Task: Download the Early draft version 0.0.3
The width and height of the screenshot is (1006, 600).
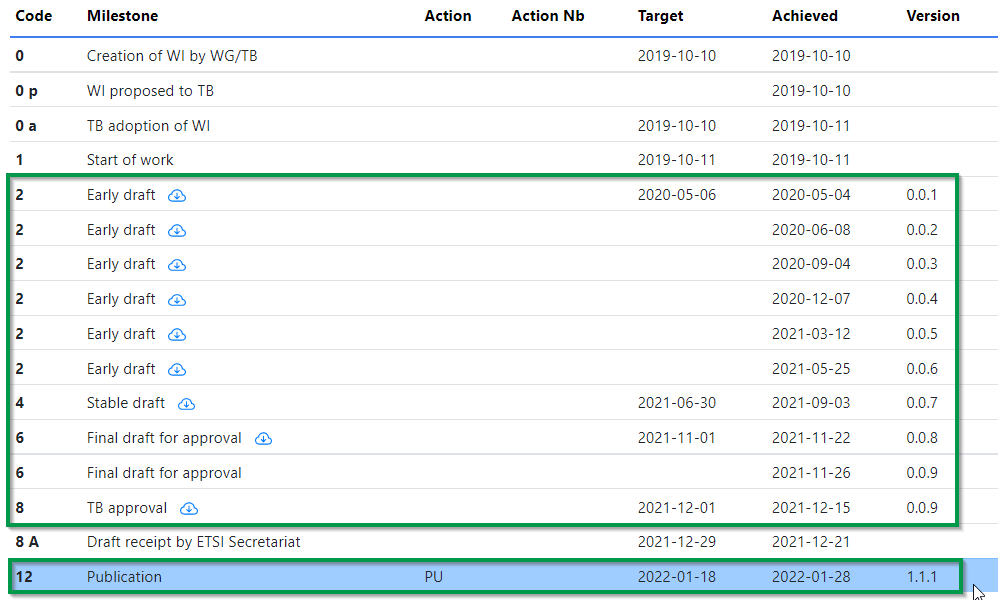Action: (x=177, y=265)
